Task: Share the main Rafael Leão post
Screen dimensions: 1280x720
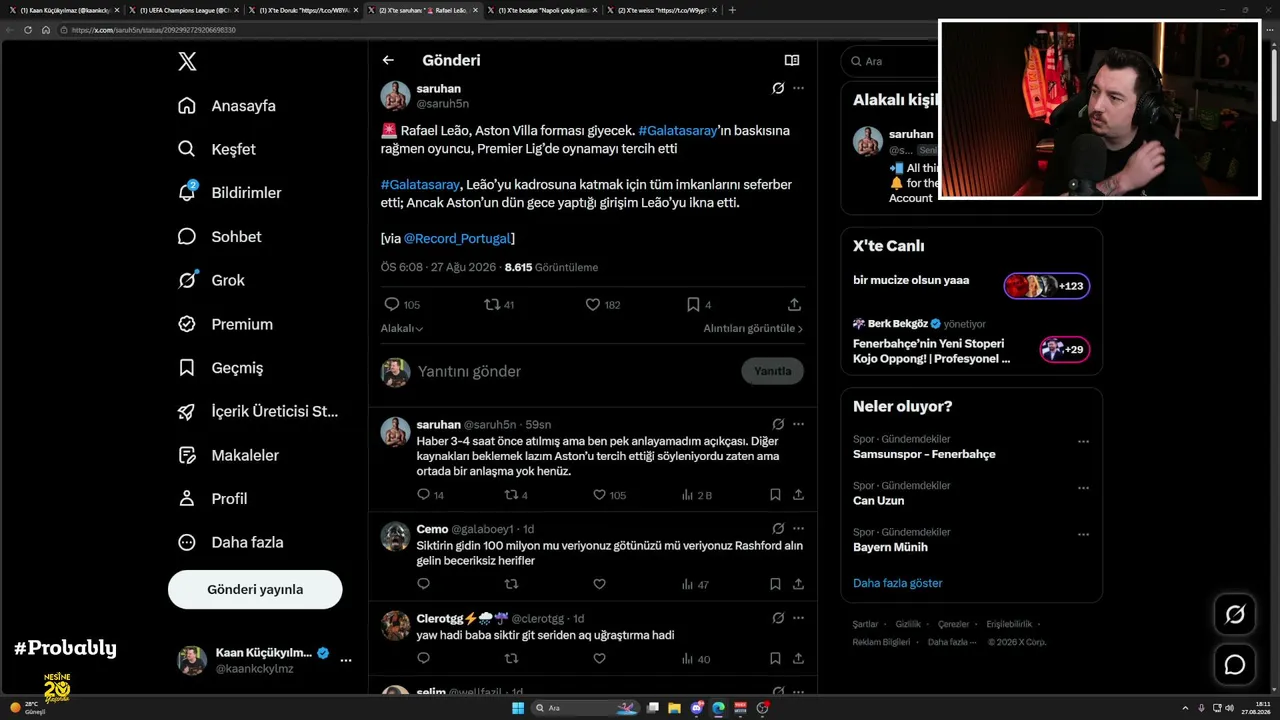Action: coord(795,304)
